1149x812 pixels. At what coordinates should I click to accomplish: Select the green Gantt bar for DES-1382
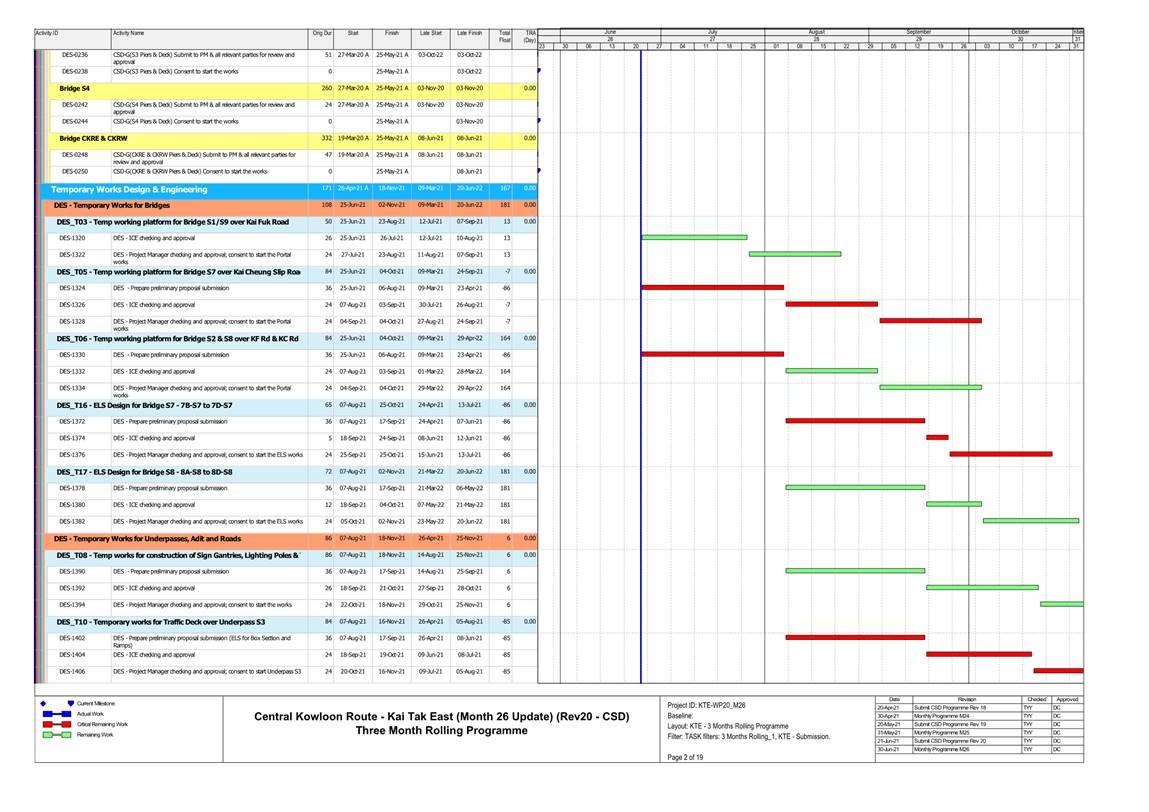1030,521
